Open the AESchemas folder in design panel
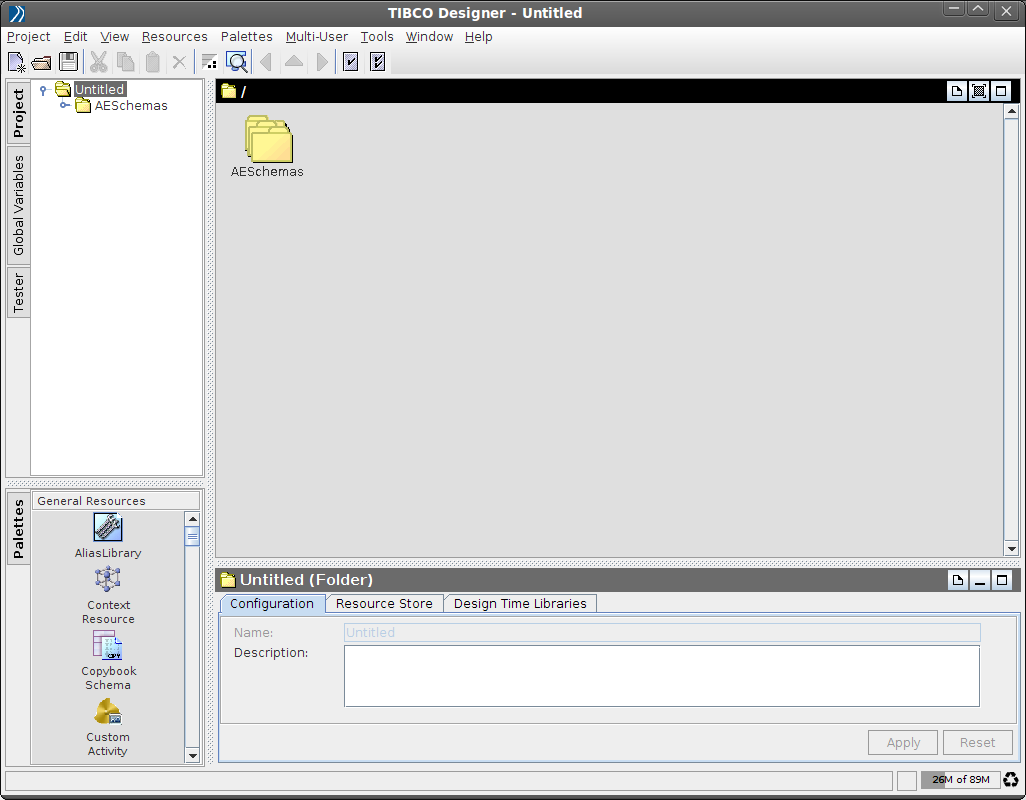This screenshot has height=800, width=1026. point(268,139)
